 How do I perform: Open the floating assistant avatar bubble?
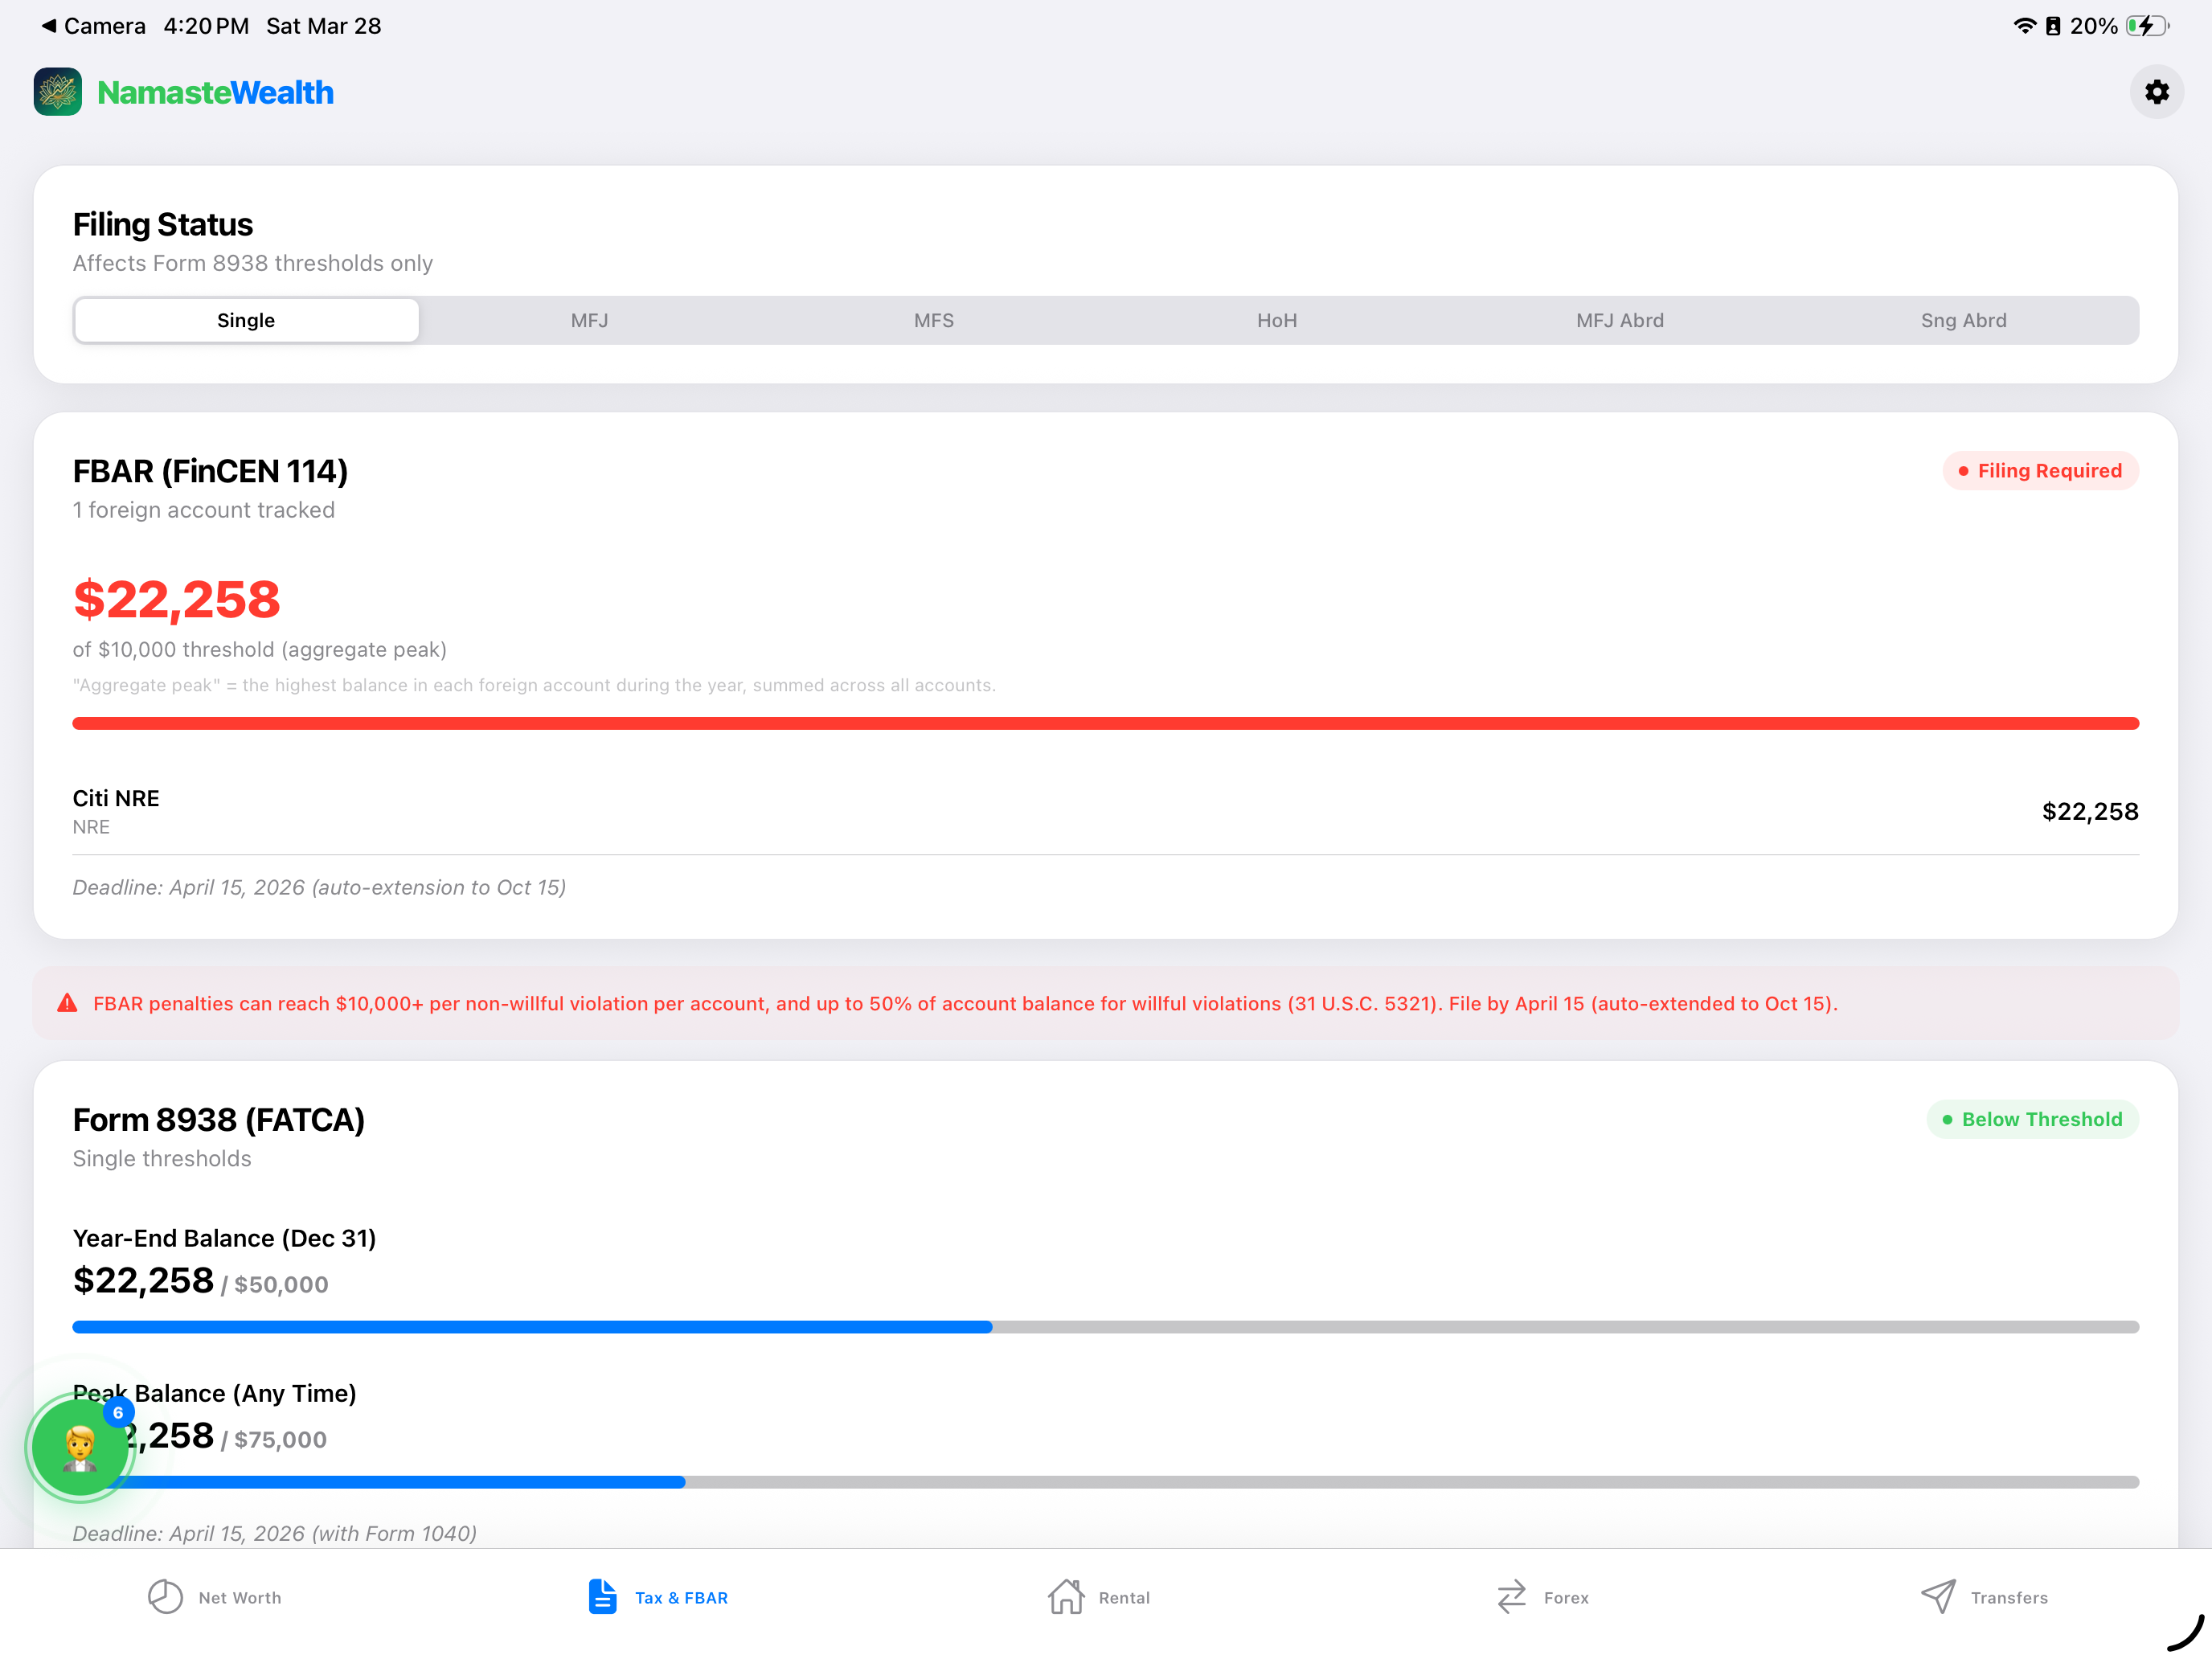point(80,1446)
